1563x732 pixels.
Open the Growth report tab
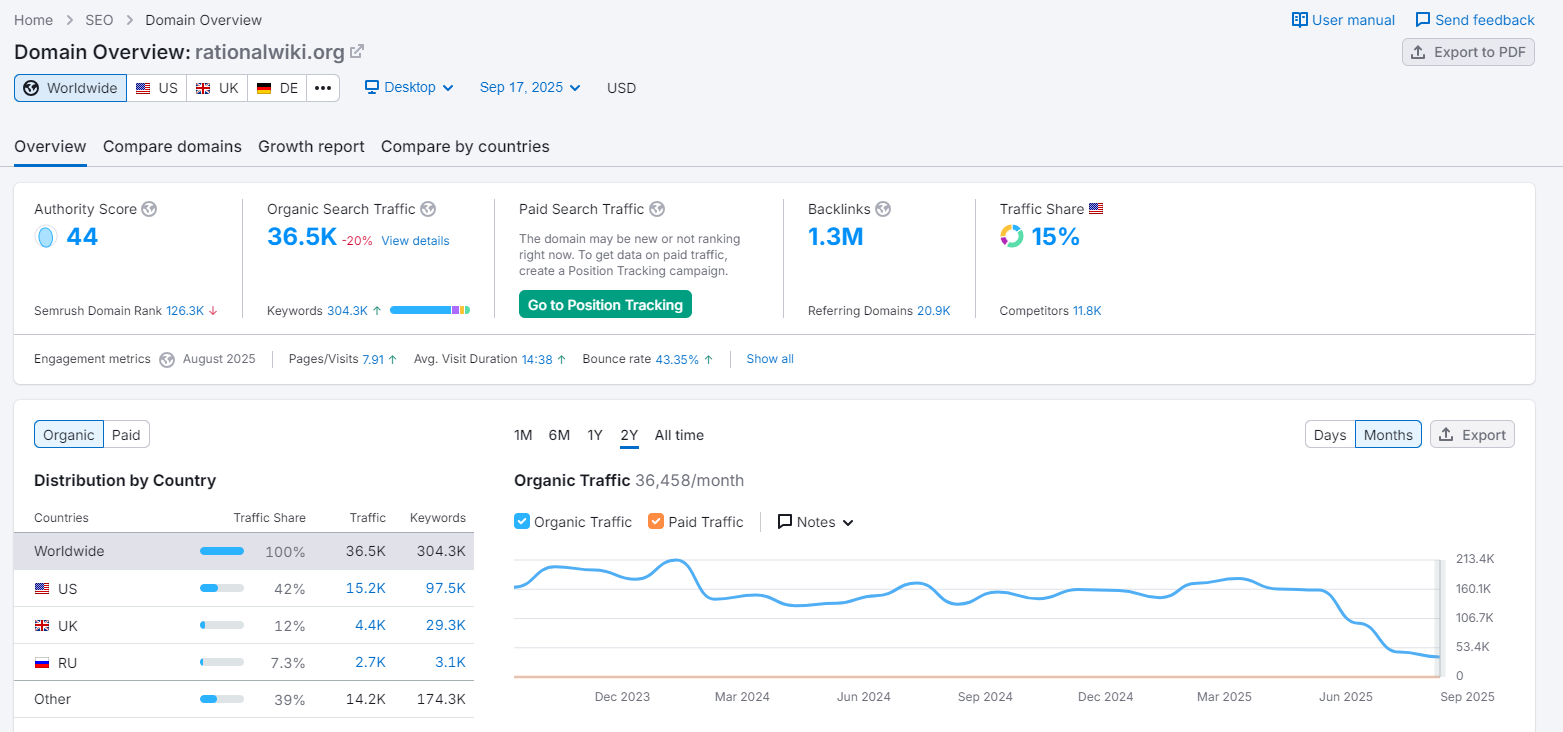(x=311, y=147)
